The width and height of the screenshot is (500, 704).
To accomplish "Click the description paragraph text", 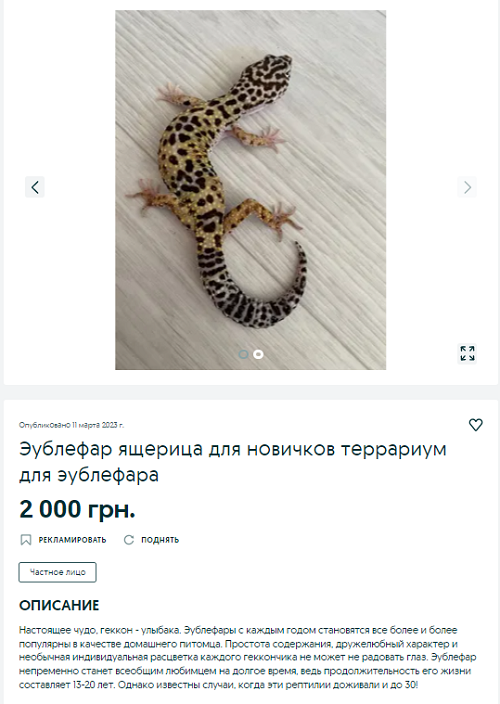I will (x=247, y=657).
